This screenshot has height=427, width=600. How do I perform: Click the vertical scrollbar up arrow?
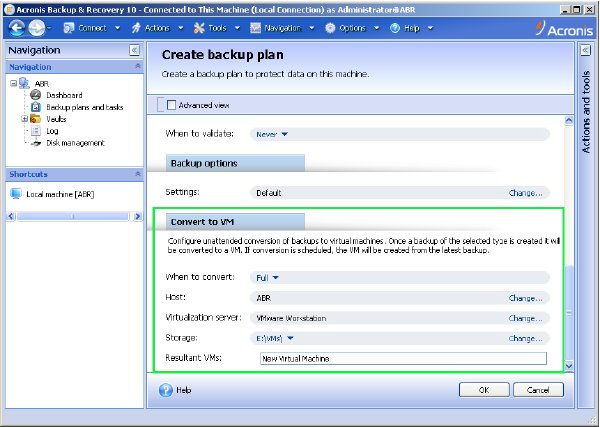pos(569,121)
